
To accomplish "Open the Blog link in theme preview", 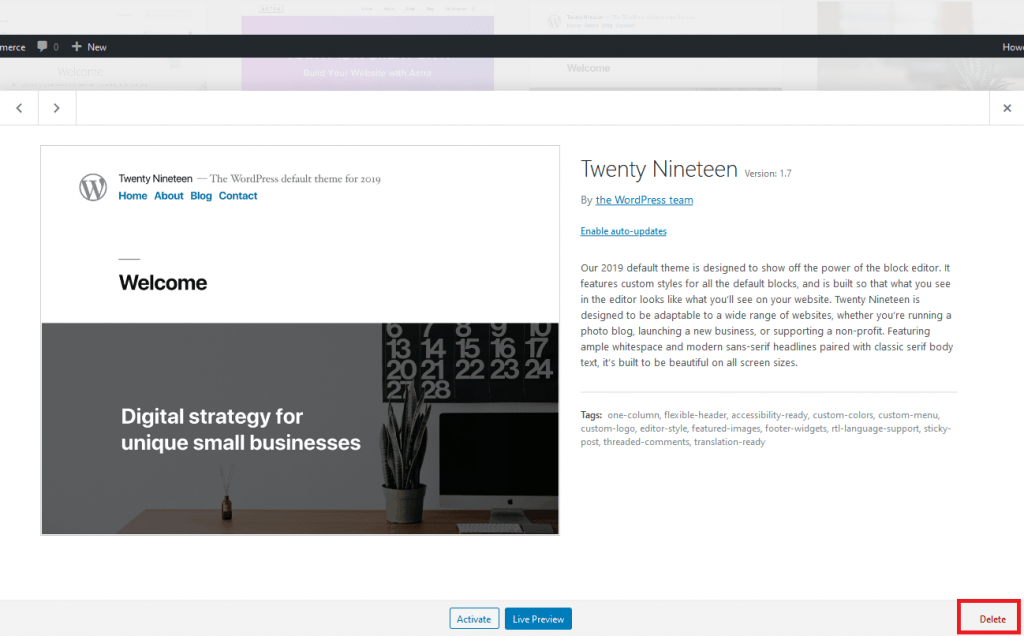I will (201, 195).
